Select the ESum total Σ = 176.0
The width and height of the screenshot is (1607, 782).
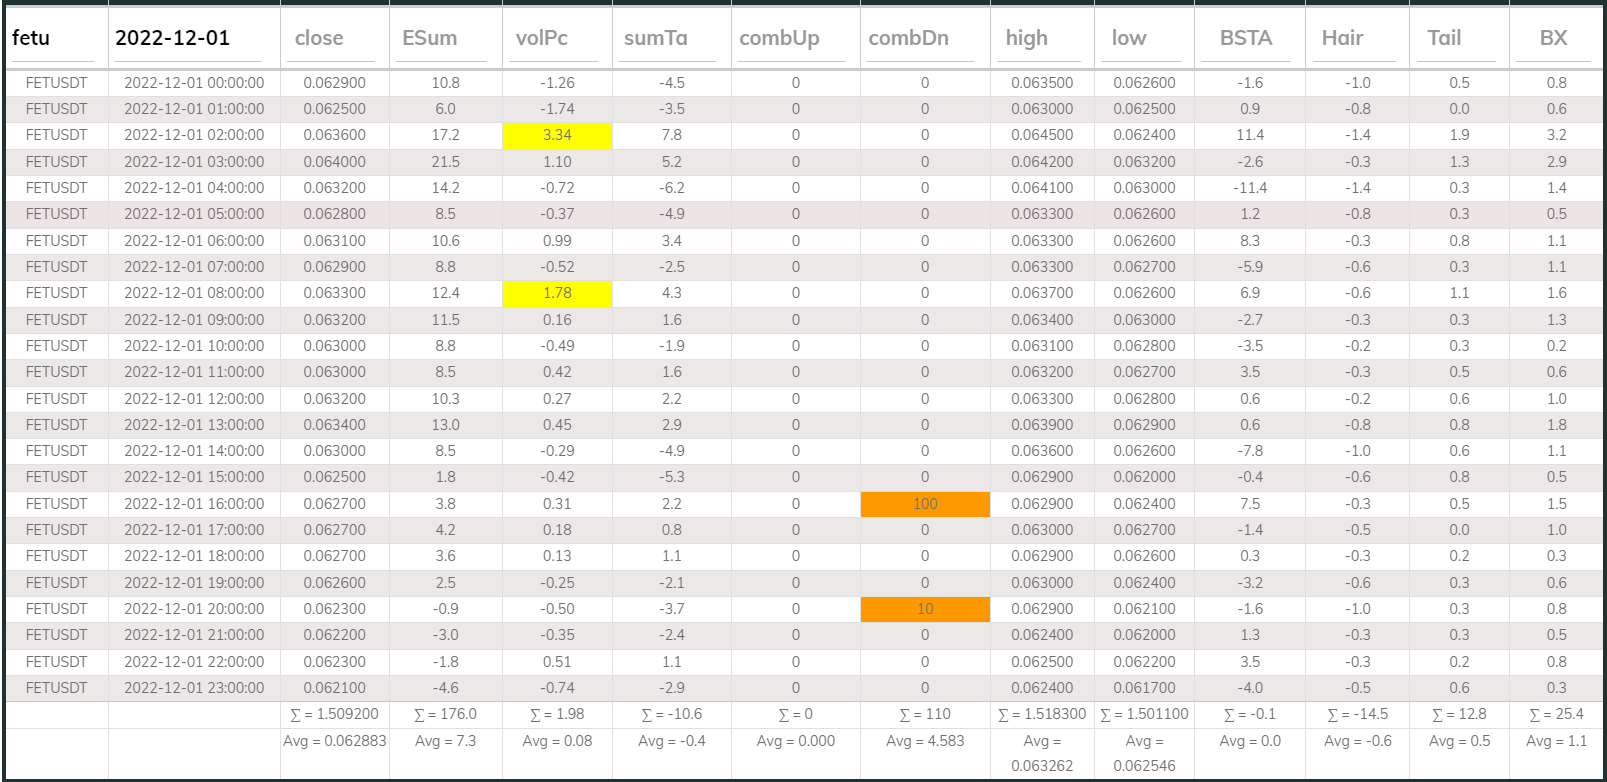[x=446, y=714]
